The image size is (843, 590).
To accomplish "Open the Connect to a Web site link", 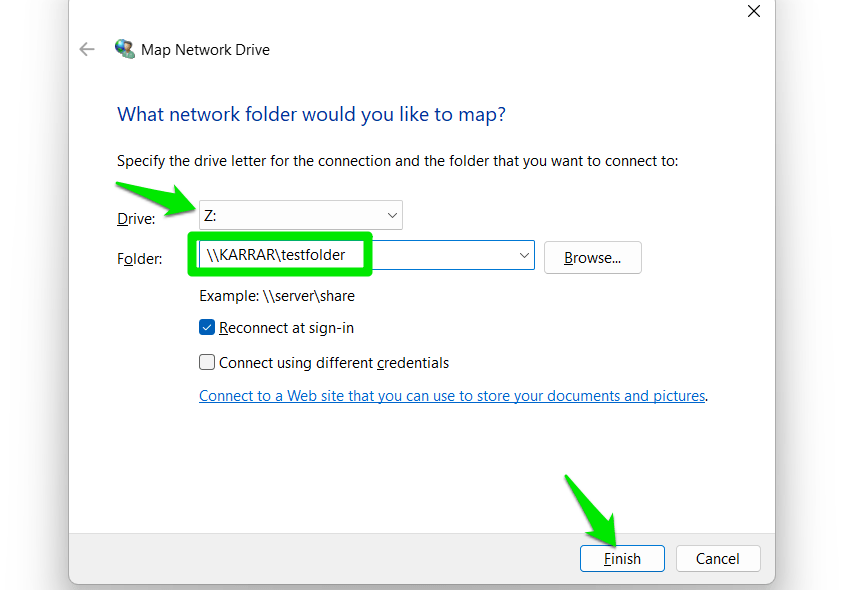I will [x=452, y=396].
